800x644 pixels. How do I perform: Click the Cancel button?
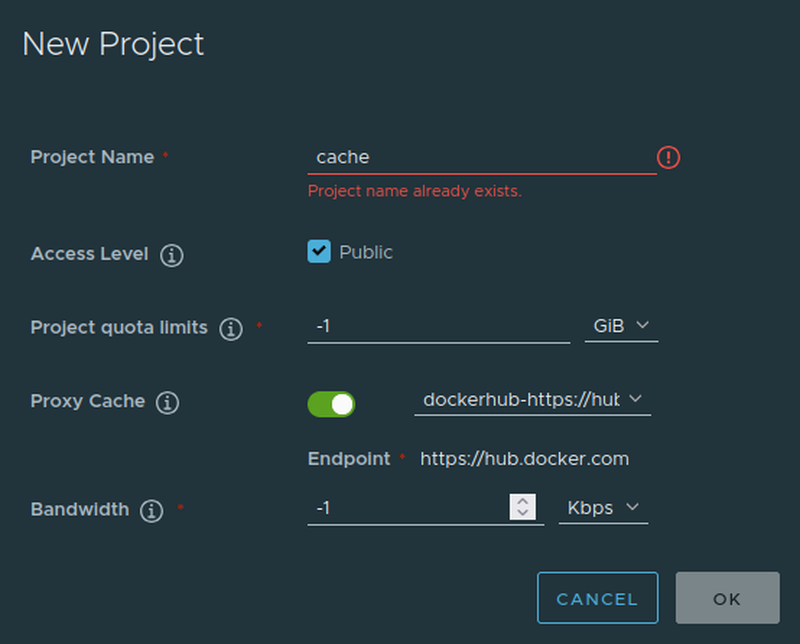(597, 599)
